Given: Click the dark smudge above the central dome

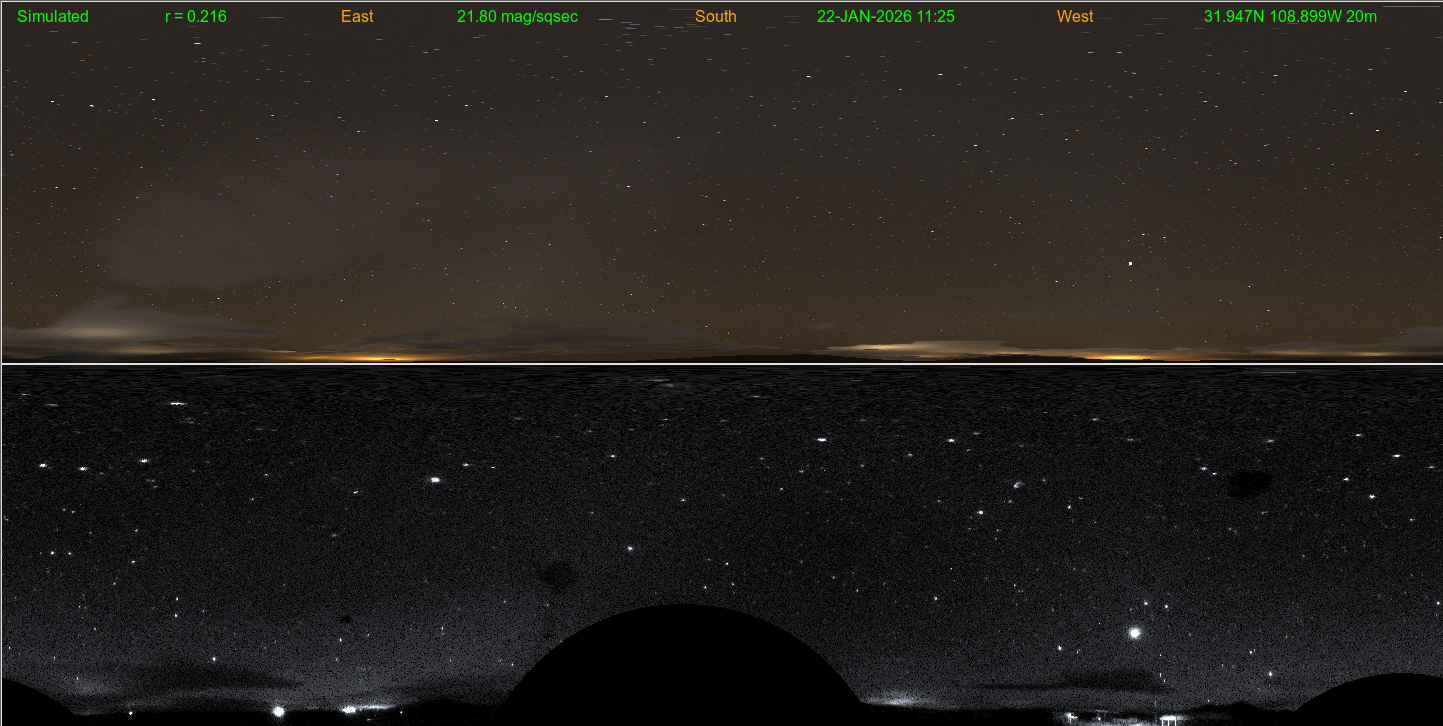Looking at the screenshot, I should [x=553, y=574].
